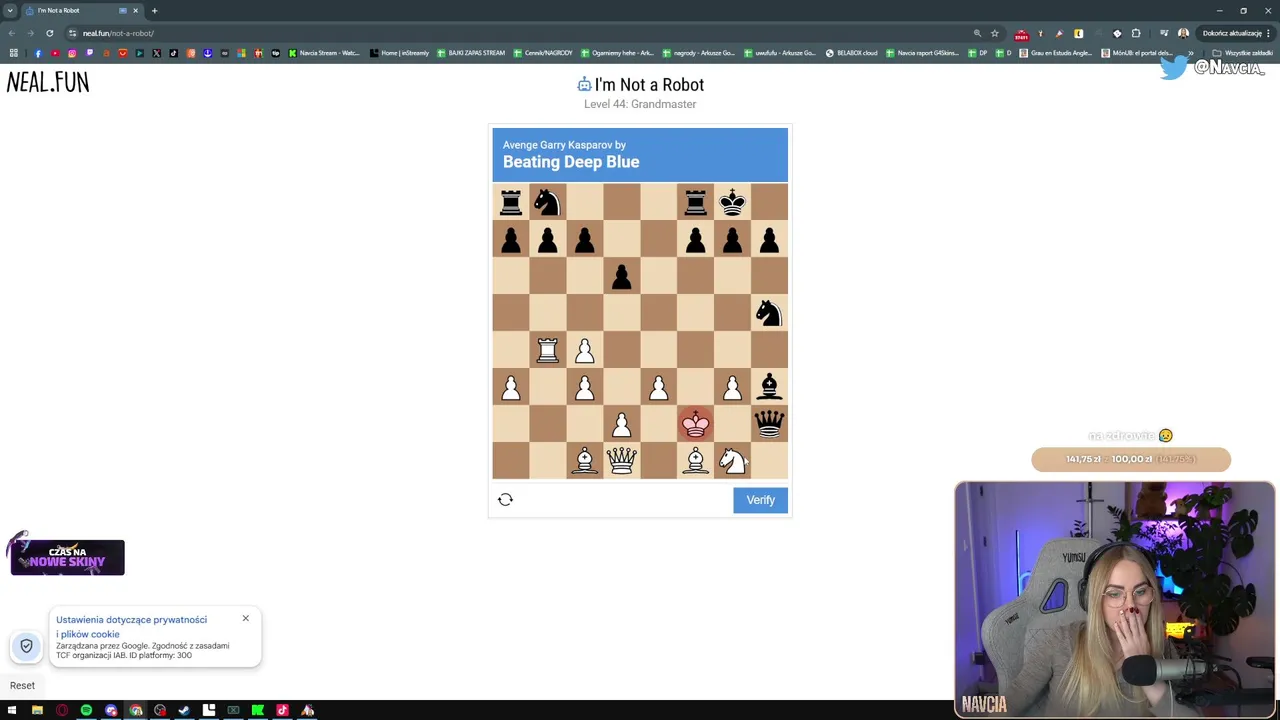The height and width of the screenshot is (720, 1280).
Task: Open Opera browser from the taskbar
Action: pyautogui.click(x=62, y=710)
